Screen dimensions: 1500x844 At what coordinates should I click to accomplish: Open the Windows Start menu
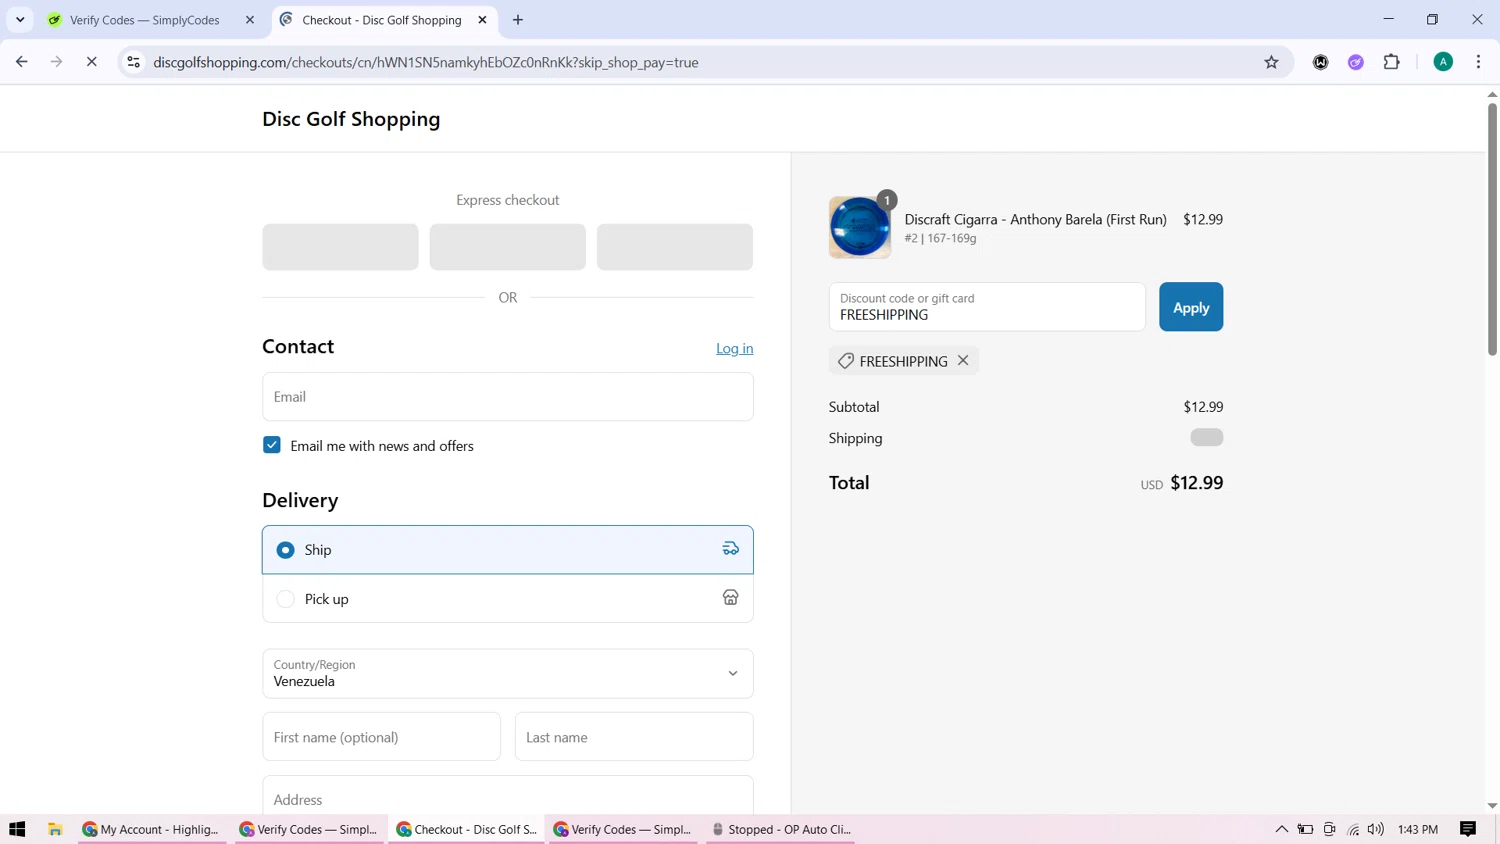[17, 829]
